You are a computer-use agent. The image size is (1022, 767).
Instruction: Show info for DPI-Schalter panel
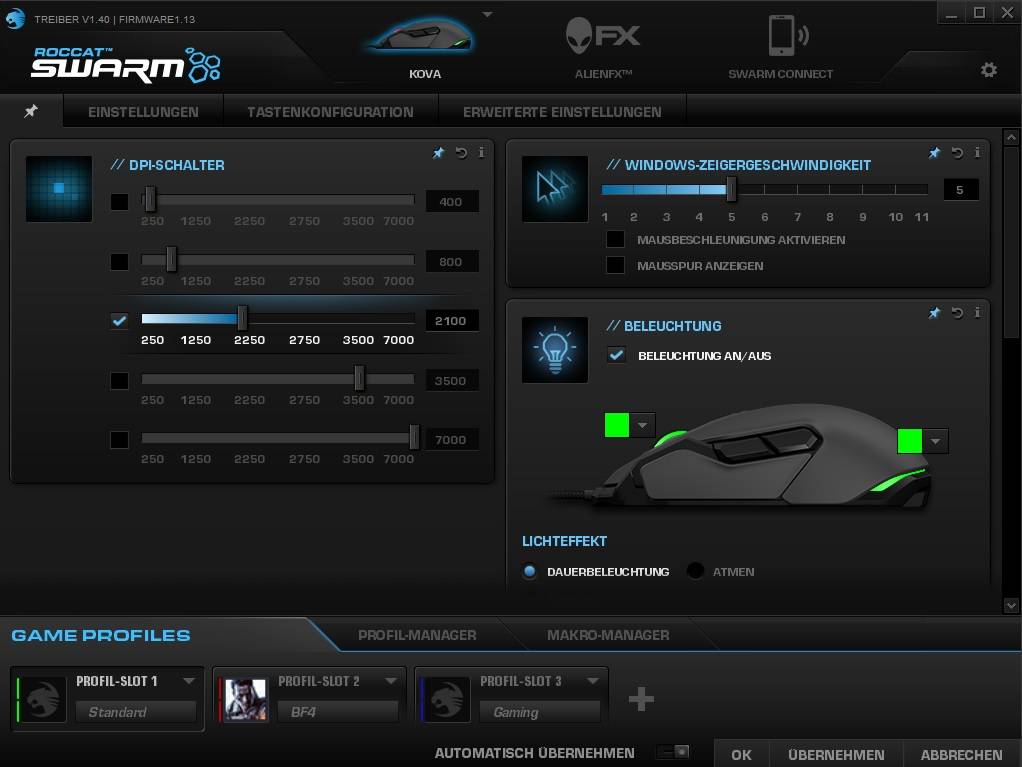pos(481,152)
